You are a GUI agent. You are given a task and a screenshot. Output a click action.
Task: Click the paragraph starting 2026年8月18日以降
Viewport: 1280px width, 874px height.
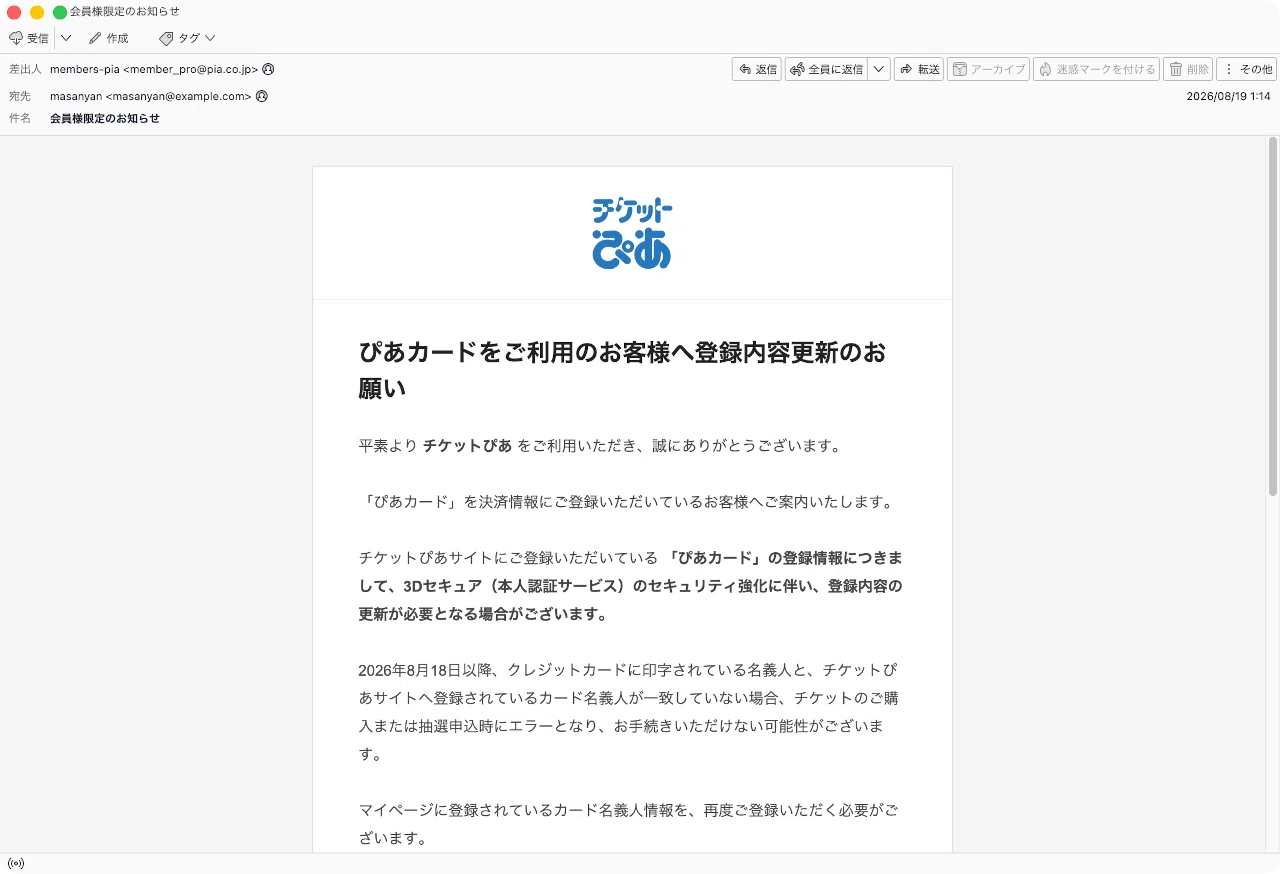point(628,711)
